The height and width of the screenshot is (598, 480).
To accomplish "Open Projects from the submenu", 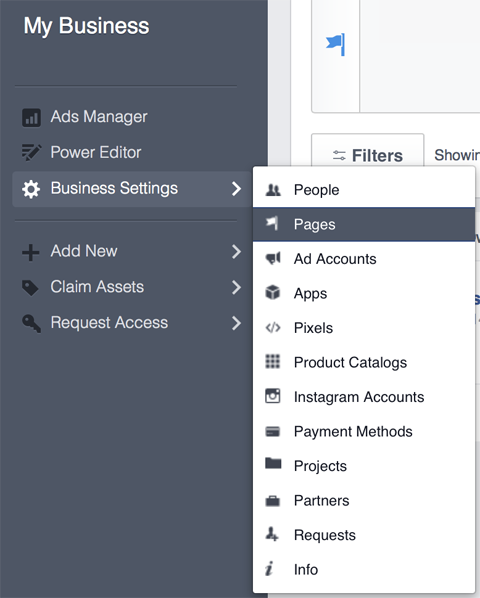I will [364, 466].
